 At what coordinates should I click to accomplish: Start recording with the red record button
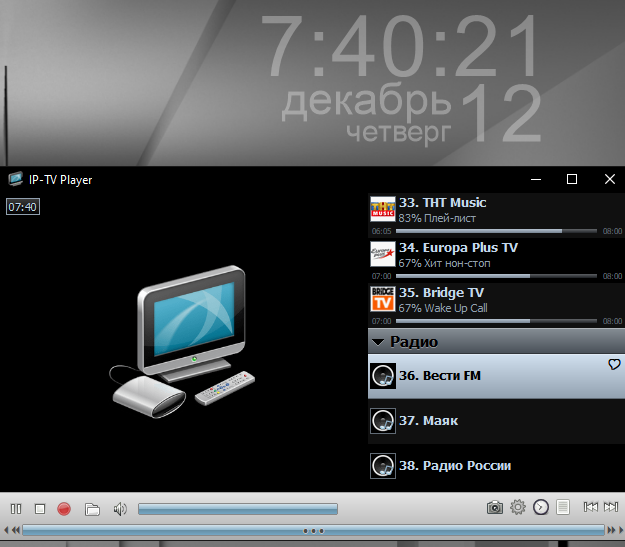click(64, 509)
